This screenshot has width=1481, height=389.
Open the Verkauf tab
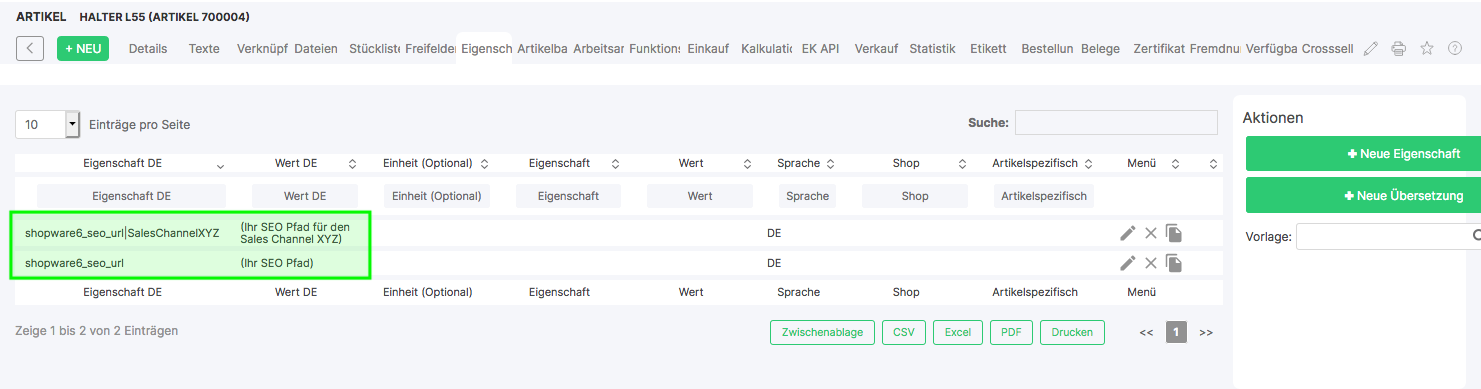pyautogui.click(x=876, y=48)
